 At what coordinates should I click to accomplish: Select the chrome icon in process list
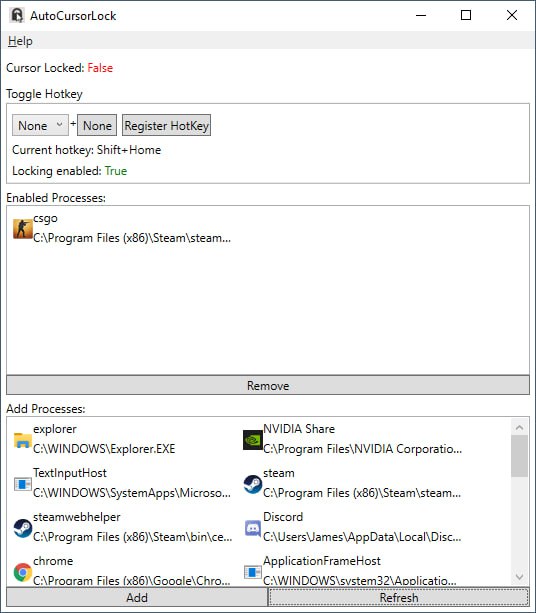[23, 572]
